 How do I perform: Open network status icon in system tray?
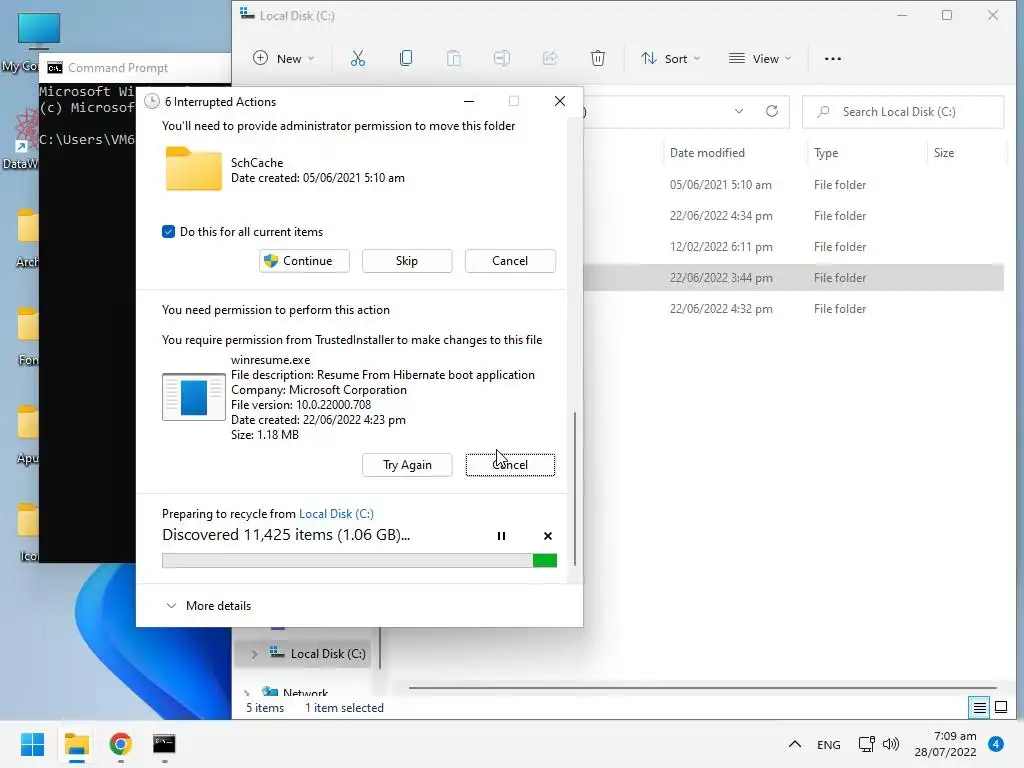[x=867, y=744]
